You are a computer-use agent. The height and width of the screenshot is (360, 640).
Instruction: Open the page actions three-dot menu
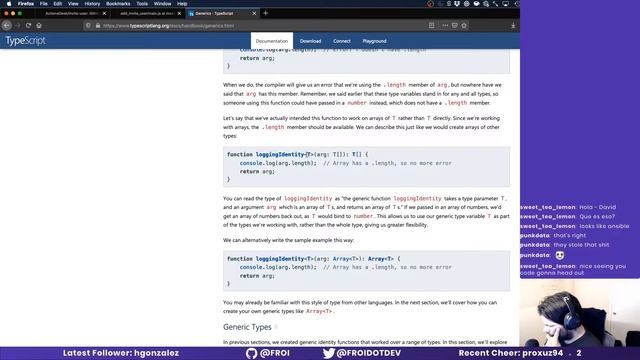point(445,25)
